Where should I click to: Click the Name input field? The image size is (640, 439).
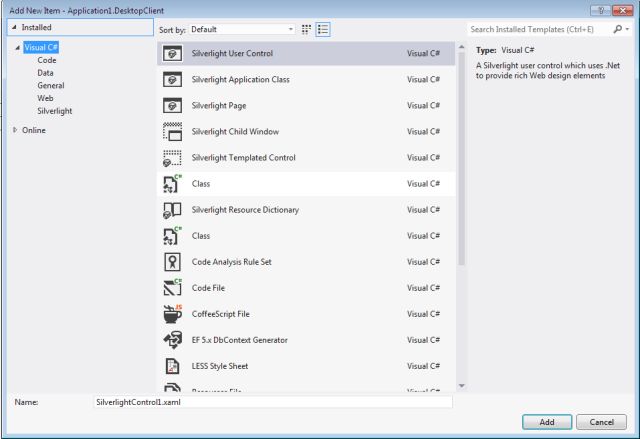pyautogui.click(x=273, y=402)
